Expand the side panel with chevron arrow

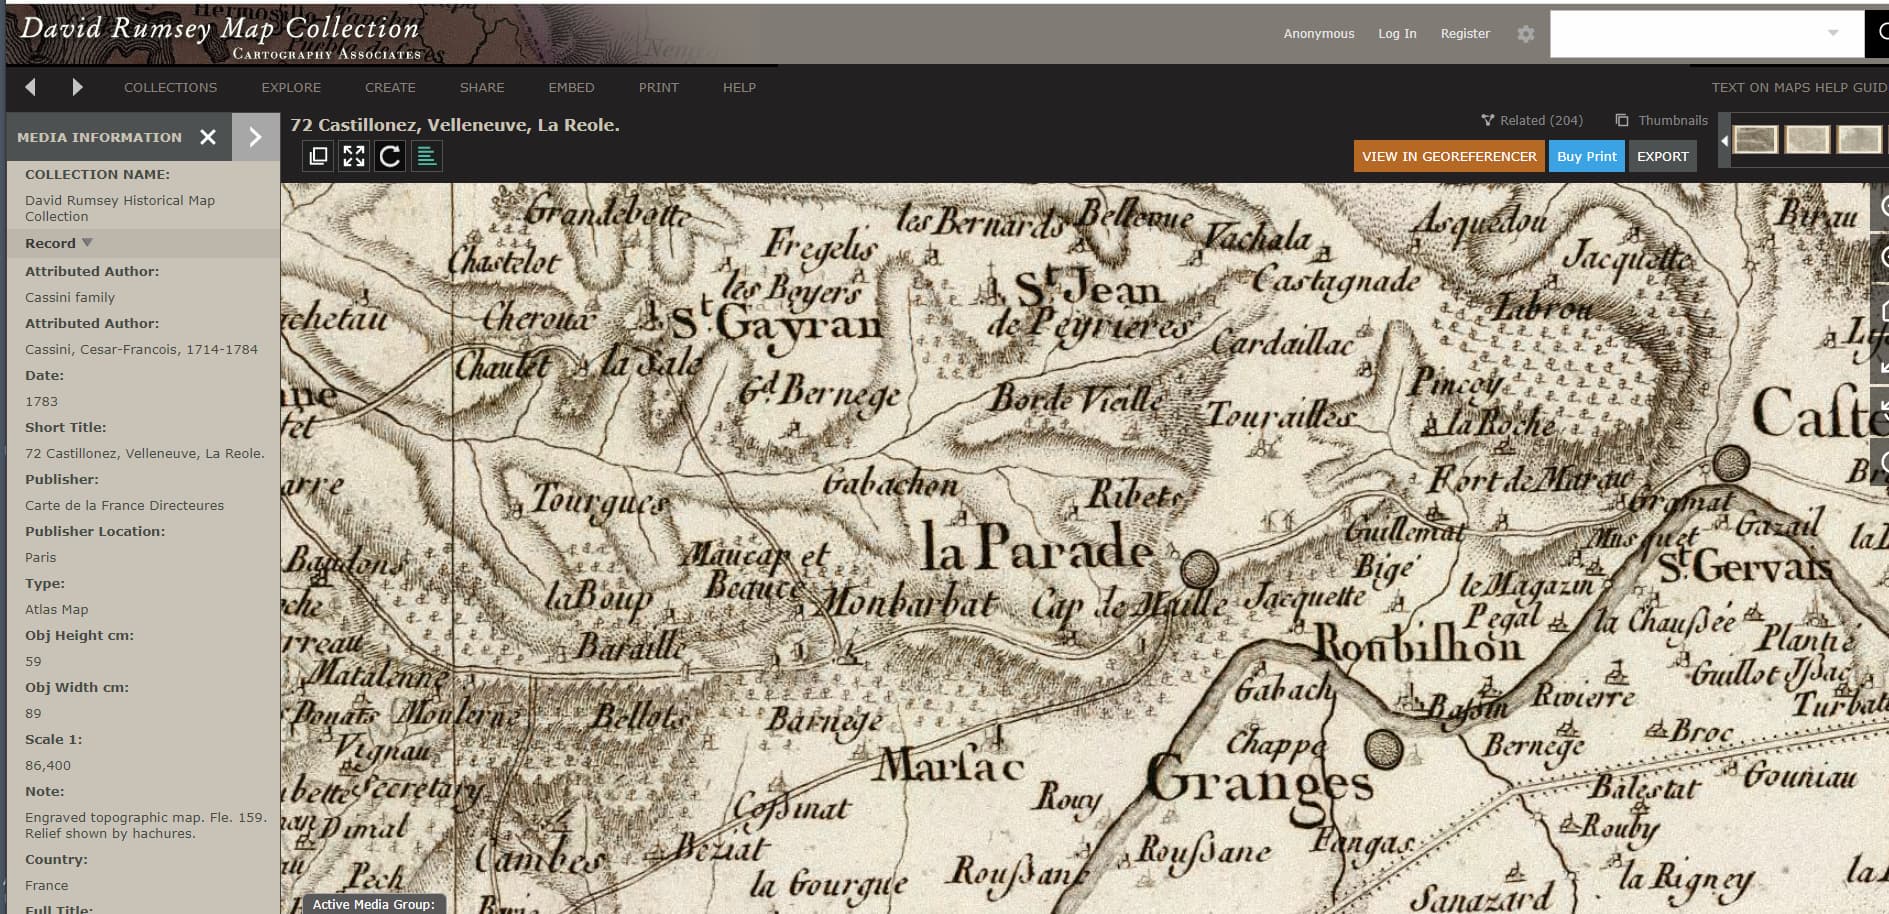[255, 137]
